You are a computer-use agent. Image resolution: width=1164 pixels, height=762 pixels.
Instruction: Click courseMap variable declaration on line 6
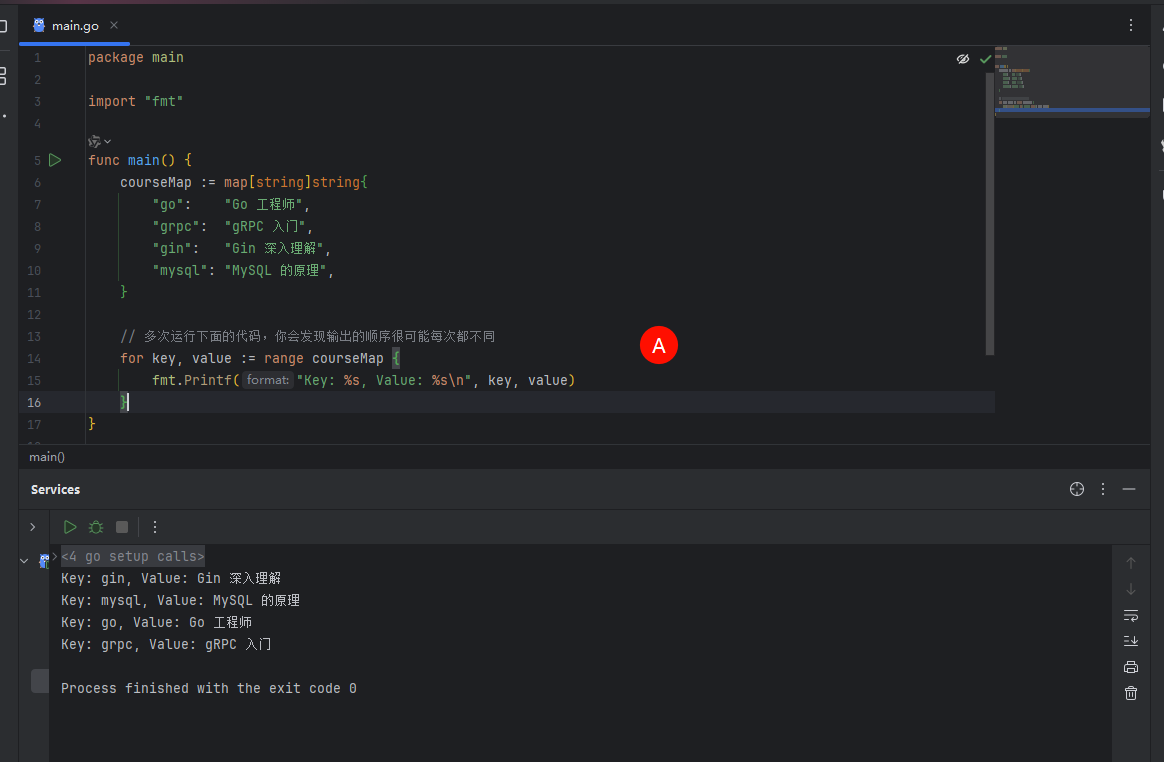pos(156,182)
